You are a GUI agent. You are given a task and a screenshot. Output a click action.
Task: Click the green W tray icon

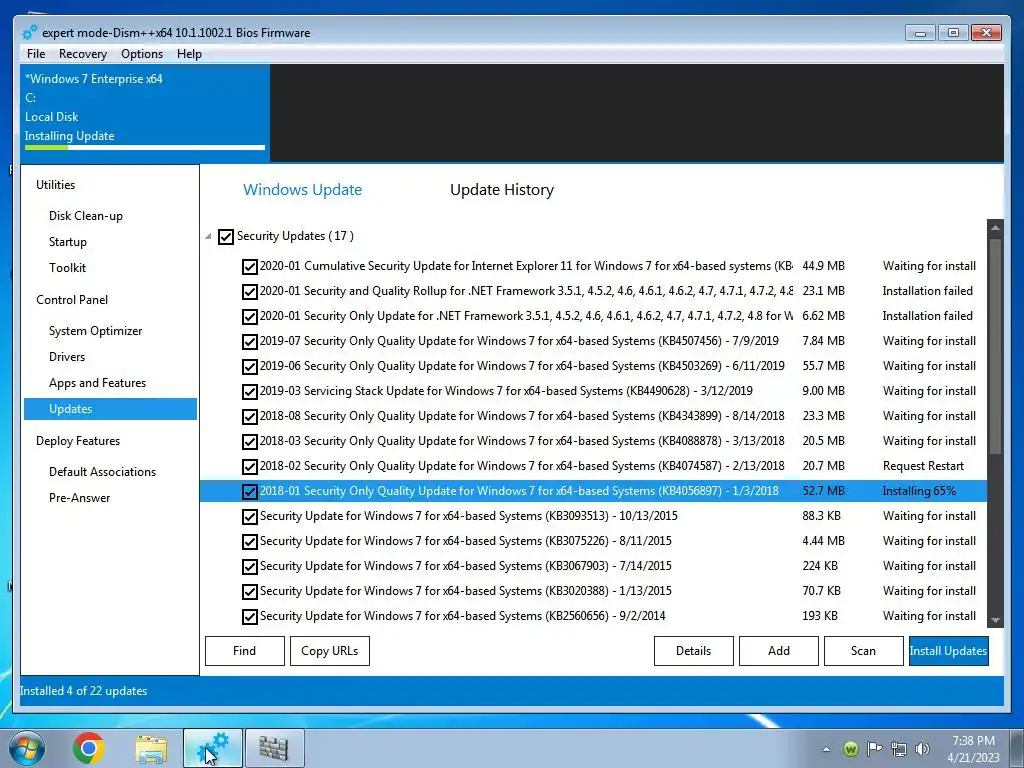(850, 749)
